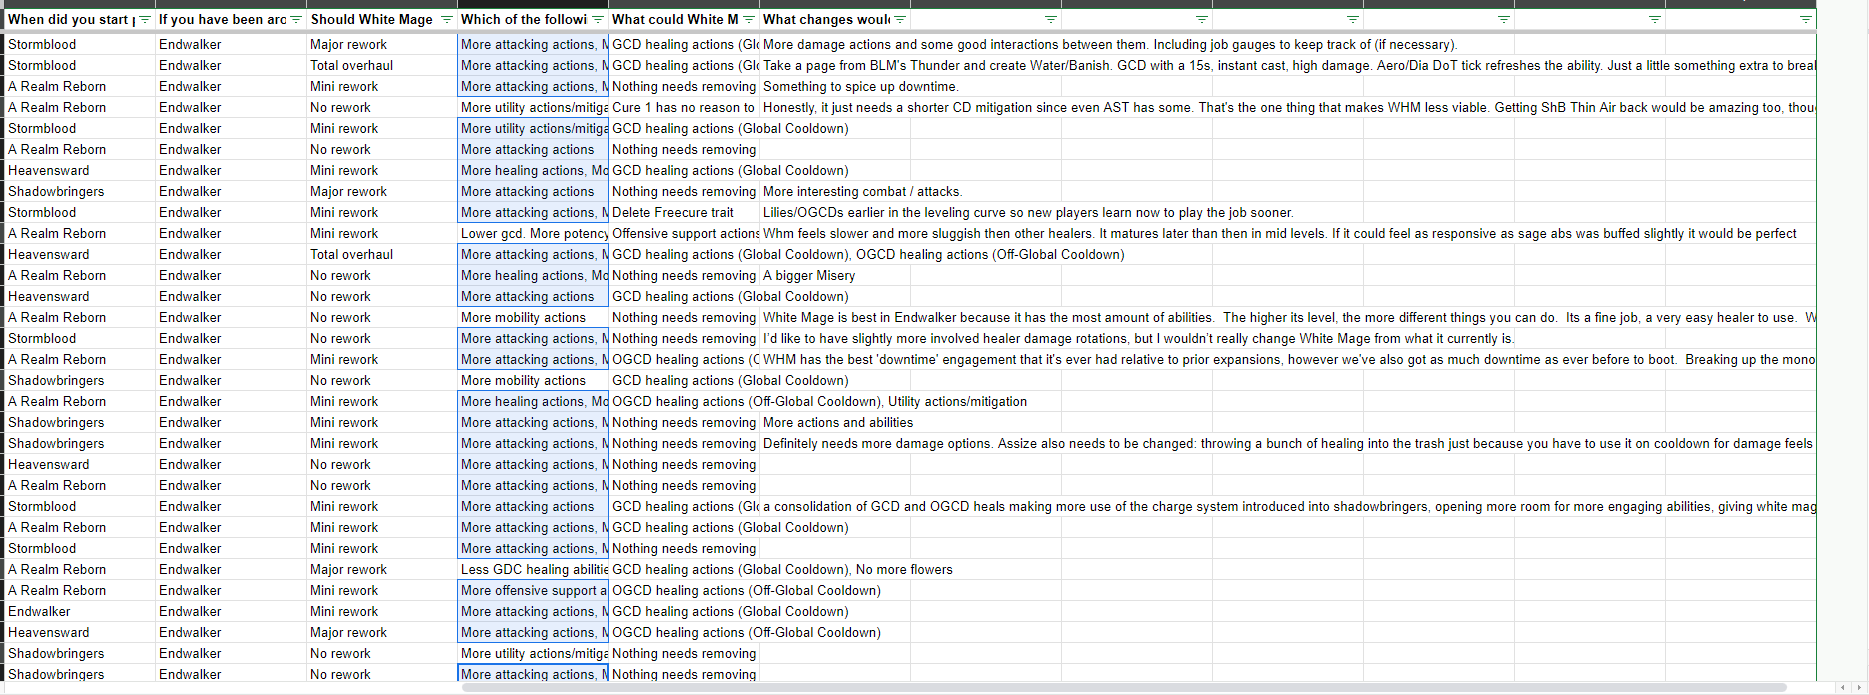The width and height of the screenshot is (1869, 695).
Task: Select 'More mobility actions' beside 'White Mage is best'
Action: point(533,317)
